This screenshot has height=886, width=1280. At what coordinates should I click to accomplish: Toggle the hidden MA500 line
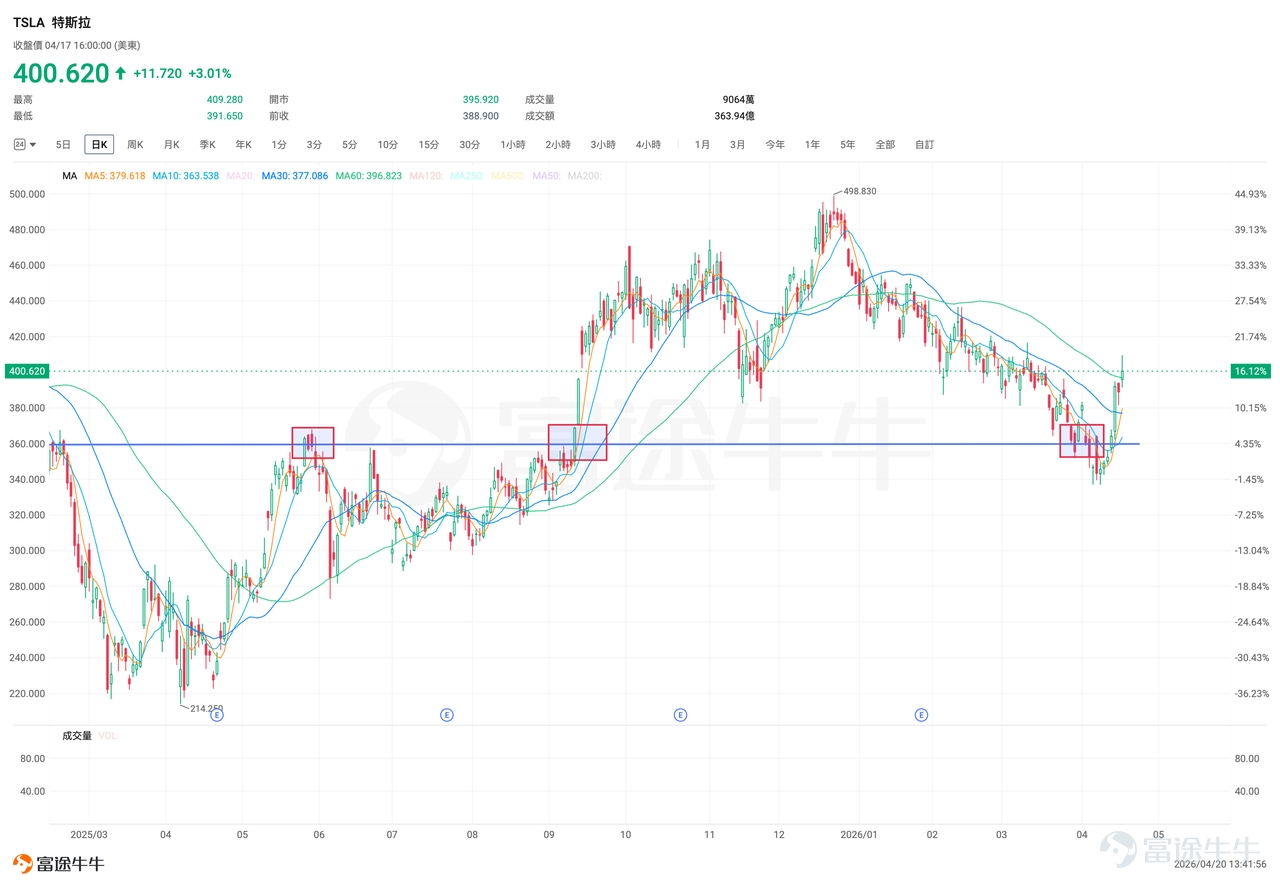(508, 176)
